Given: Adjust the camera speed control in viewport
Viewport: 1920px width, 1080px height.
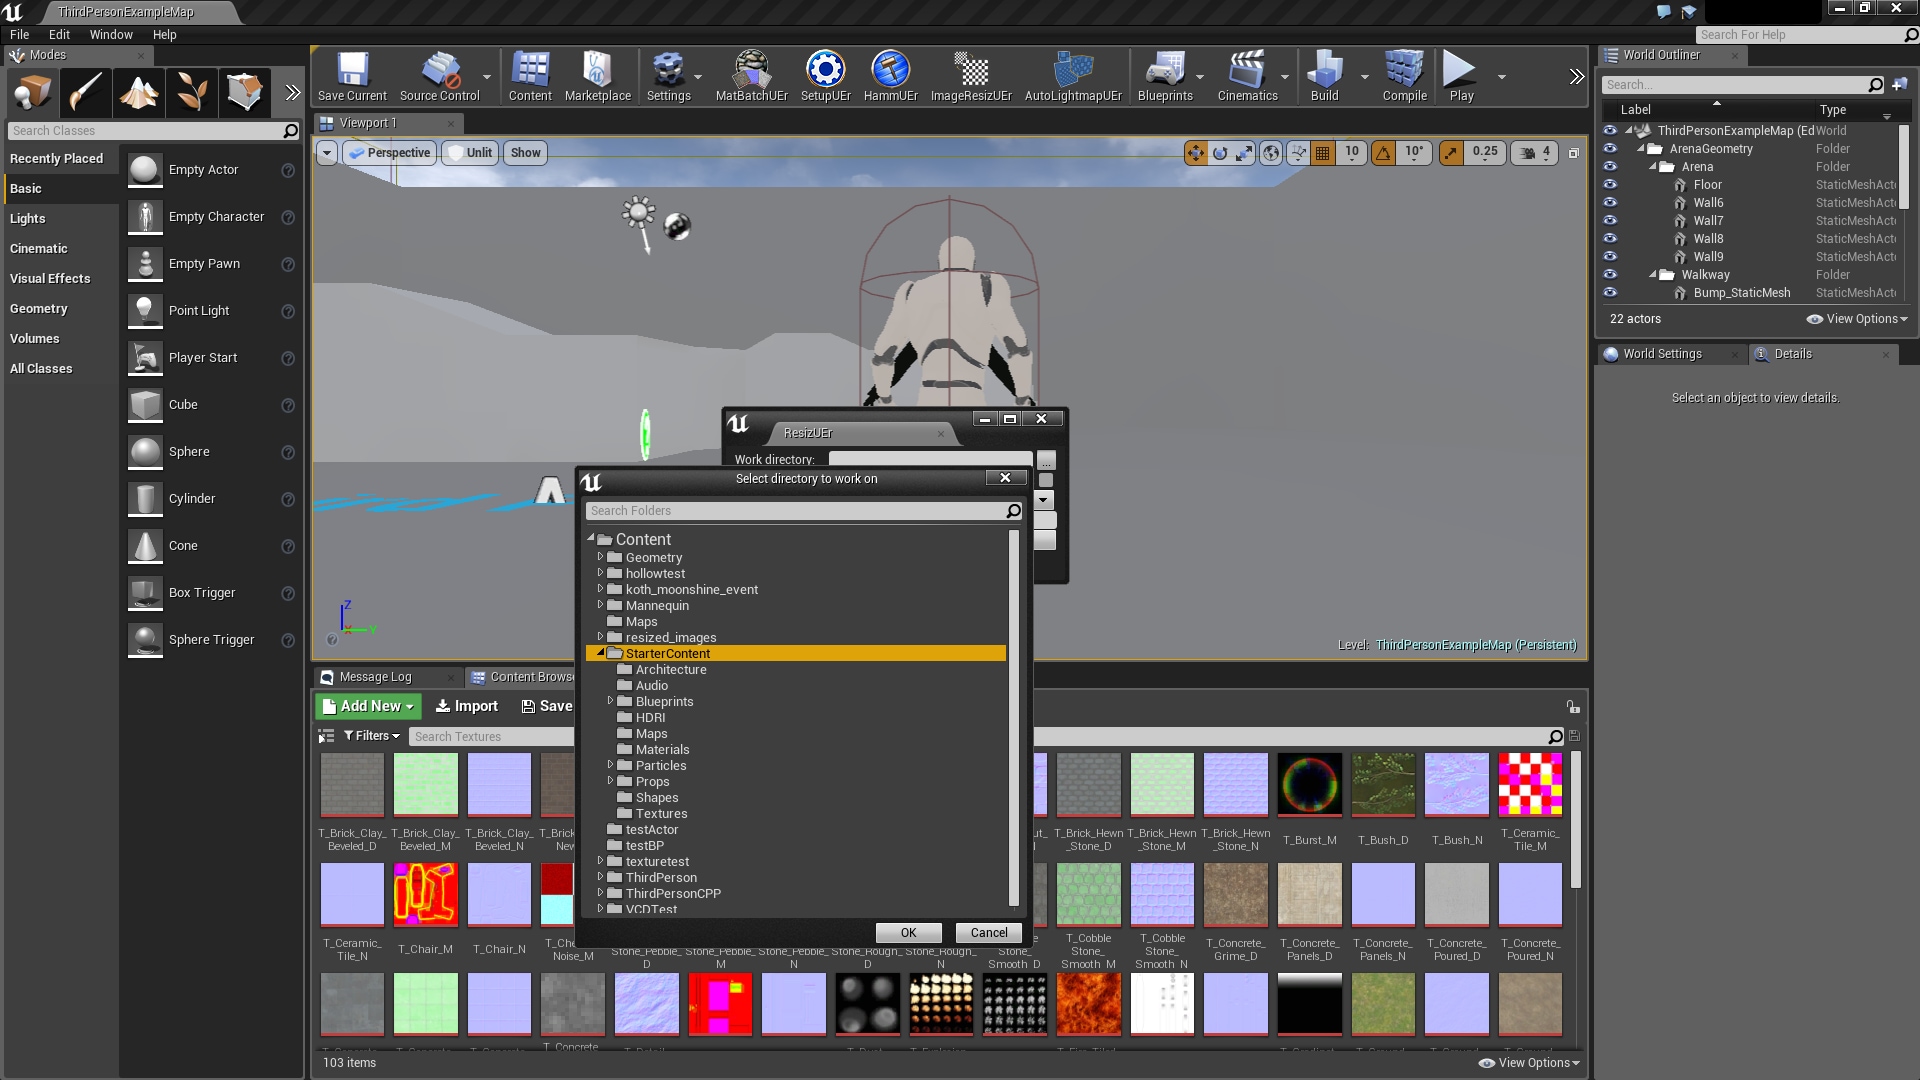Looking at the screenshot, I should pos(1536,152).
